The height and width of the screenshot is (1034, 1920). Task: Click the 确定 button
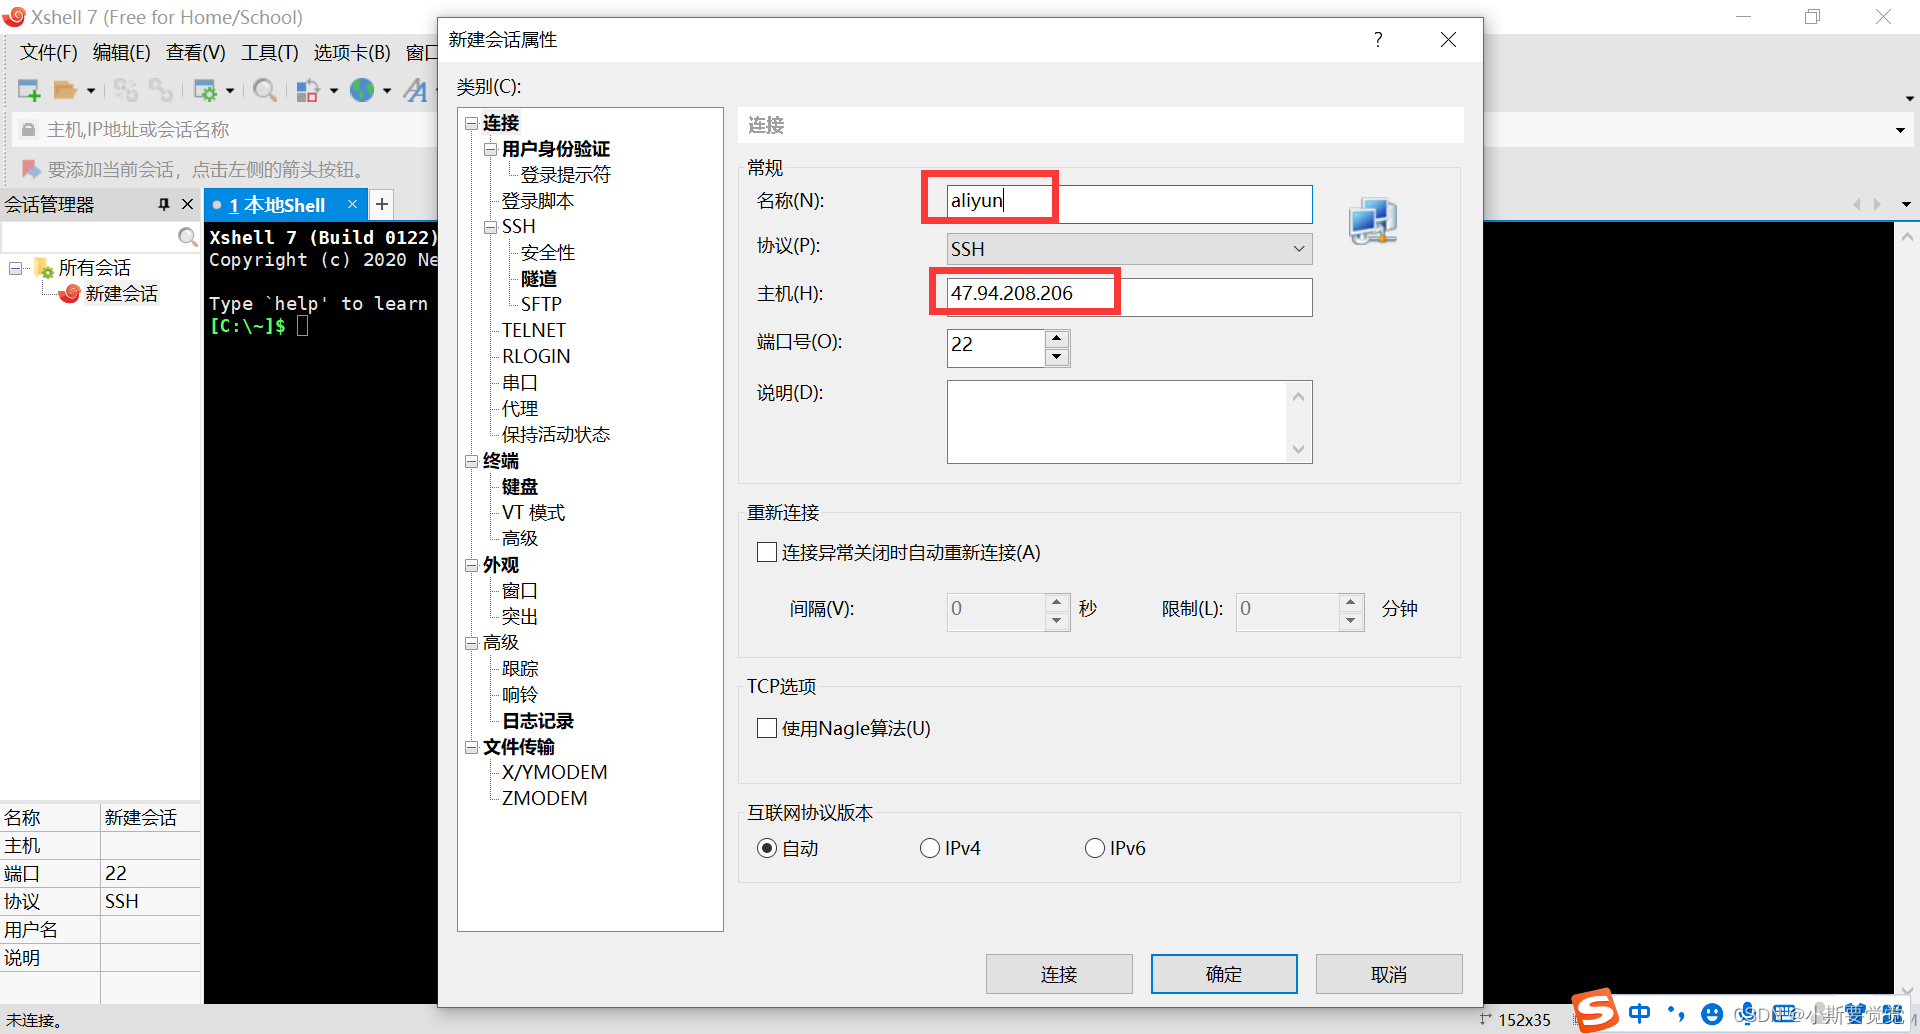point(1224,974)
